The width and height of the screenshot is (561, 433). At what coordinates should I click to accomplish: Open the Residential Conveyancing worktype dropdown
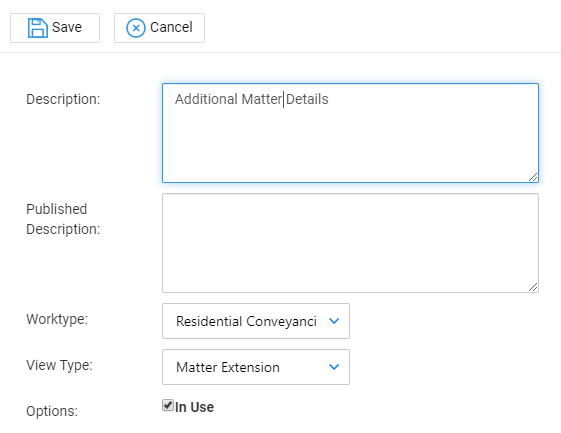click(x=256, y=321)
